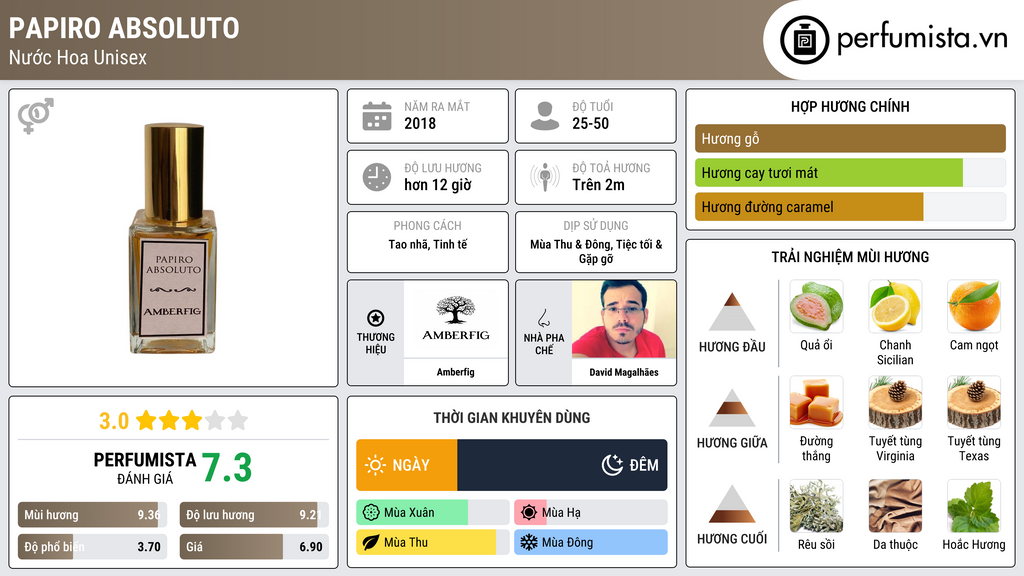Select the Cam ngọt orange note image
This screenshot has height=576, width=1024.
coord(974,306)
